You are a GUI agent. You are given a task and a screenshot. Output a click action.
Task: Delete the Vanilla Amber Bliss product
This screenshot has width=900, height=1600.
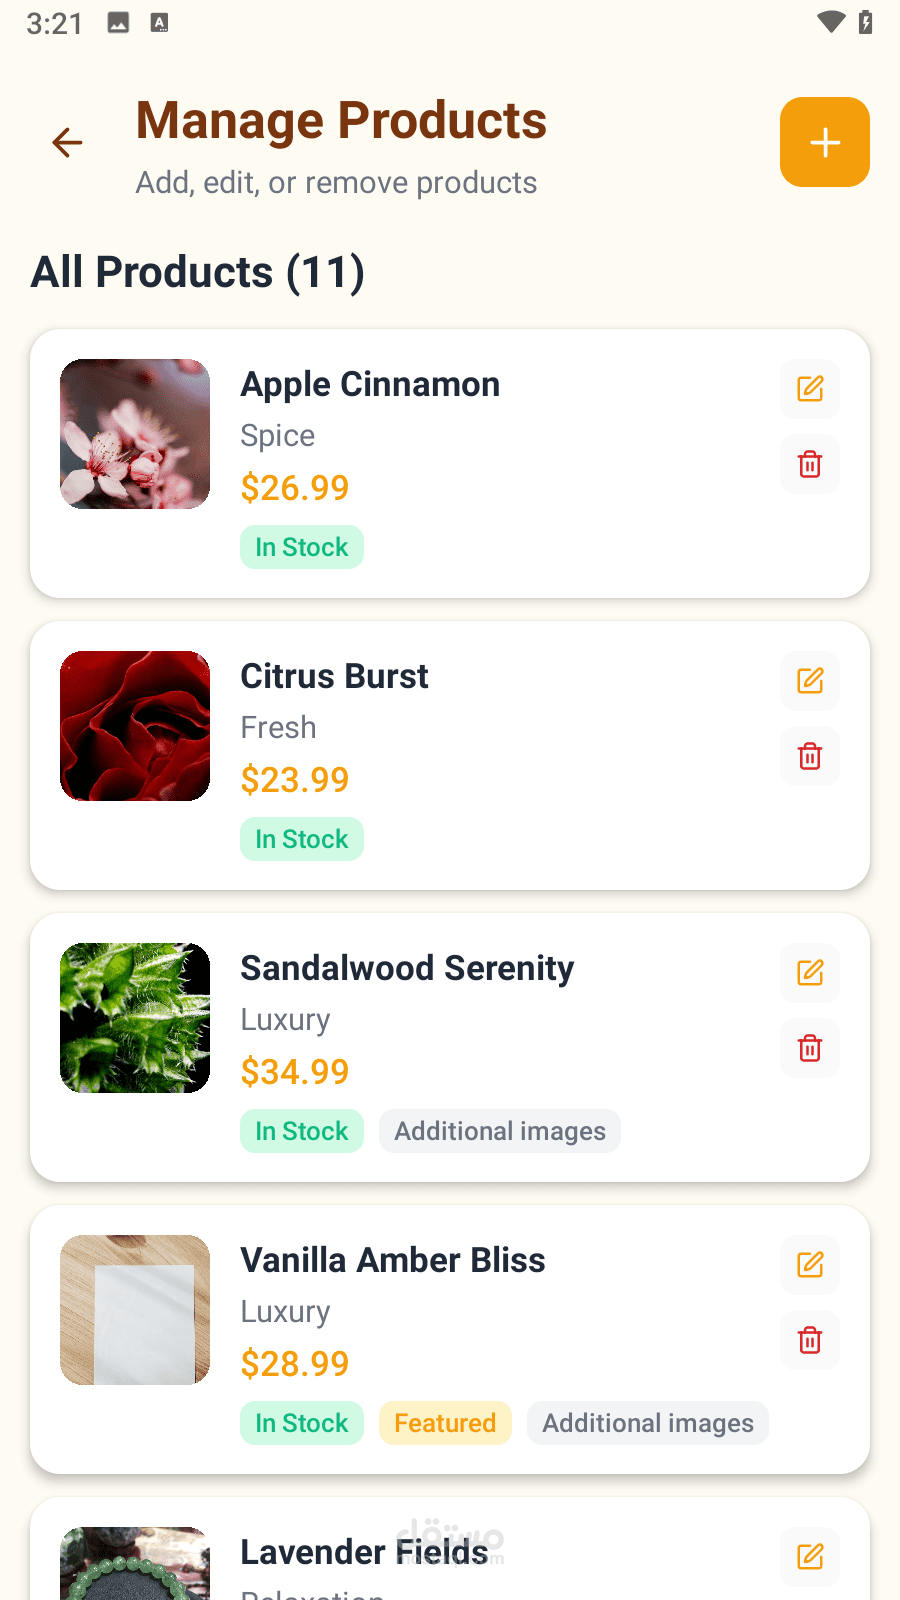pyautogui.click(x=810, y=1341)
